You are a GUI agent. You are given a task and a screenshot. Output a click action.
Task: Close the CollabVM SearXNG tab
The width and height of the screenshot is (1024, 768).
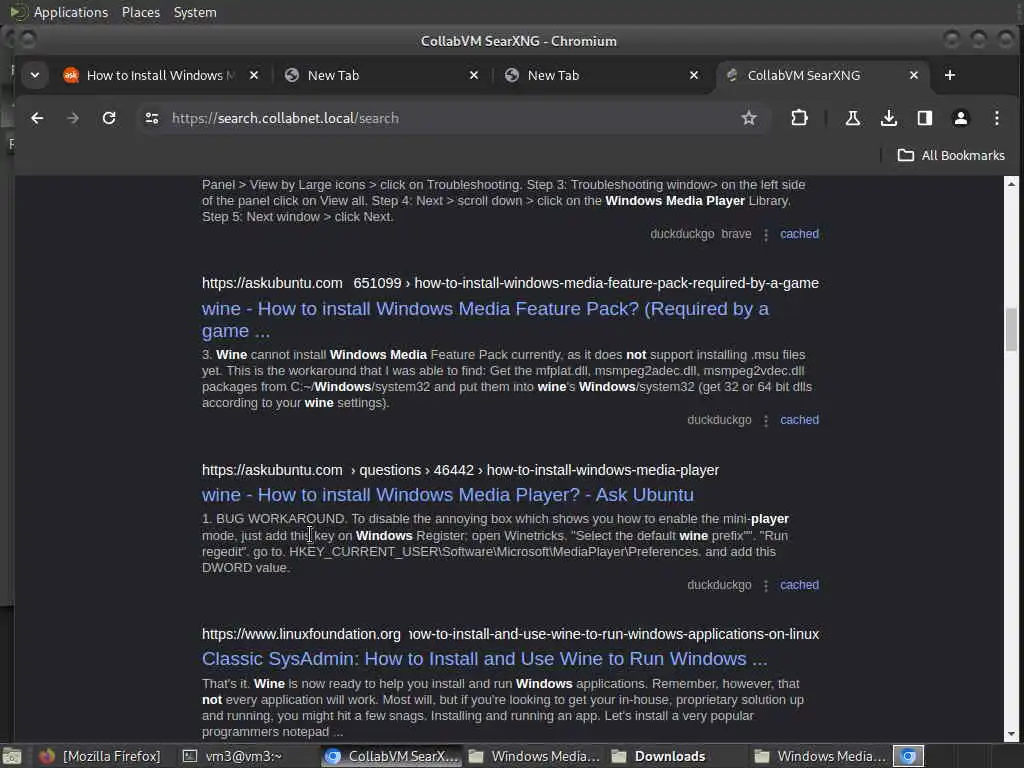[x=914, y=75]
